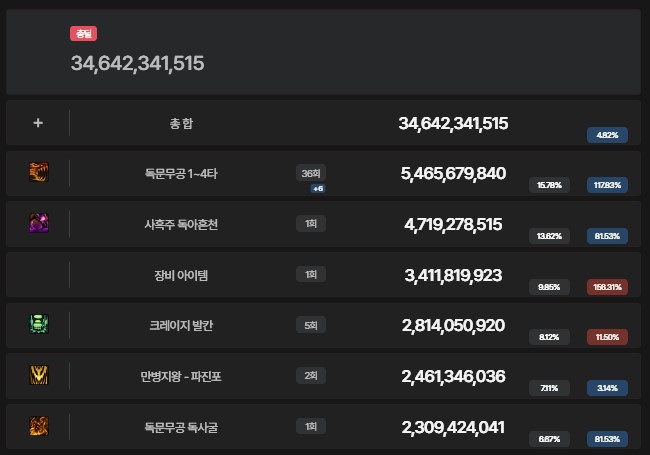650x455 pixels.
Task: Click the 크레이지 발칸 skill icon
Action: point(38,325)
